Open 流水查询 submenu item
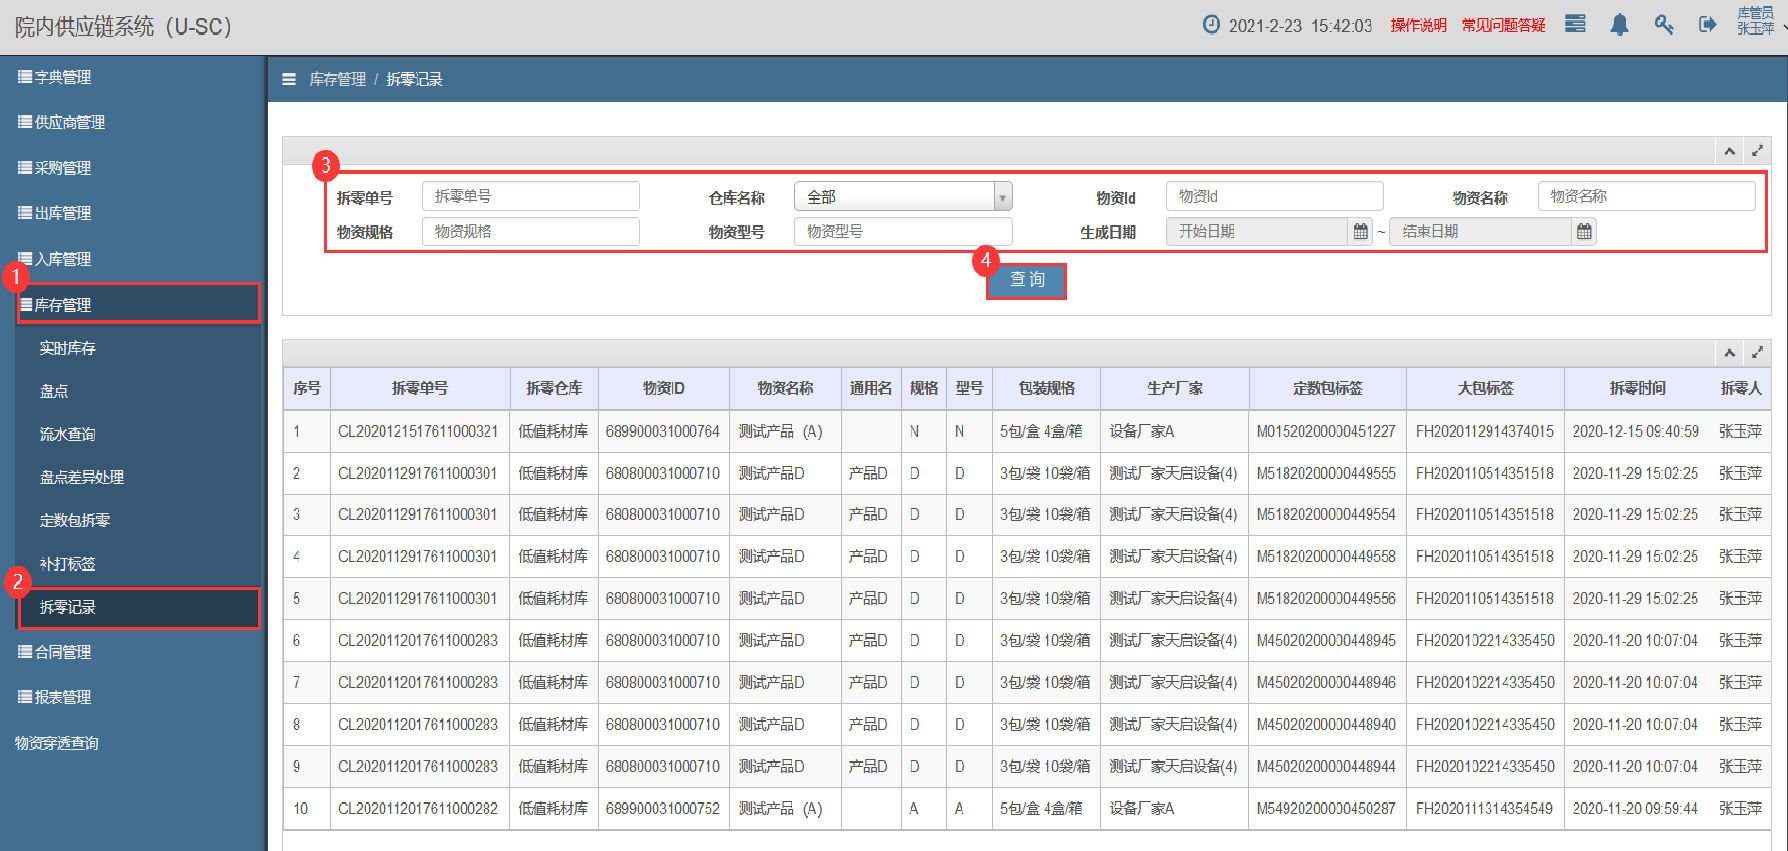The width and height of the screenshot is (1788, 851). tap(68, 434)
